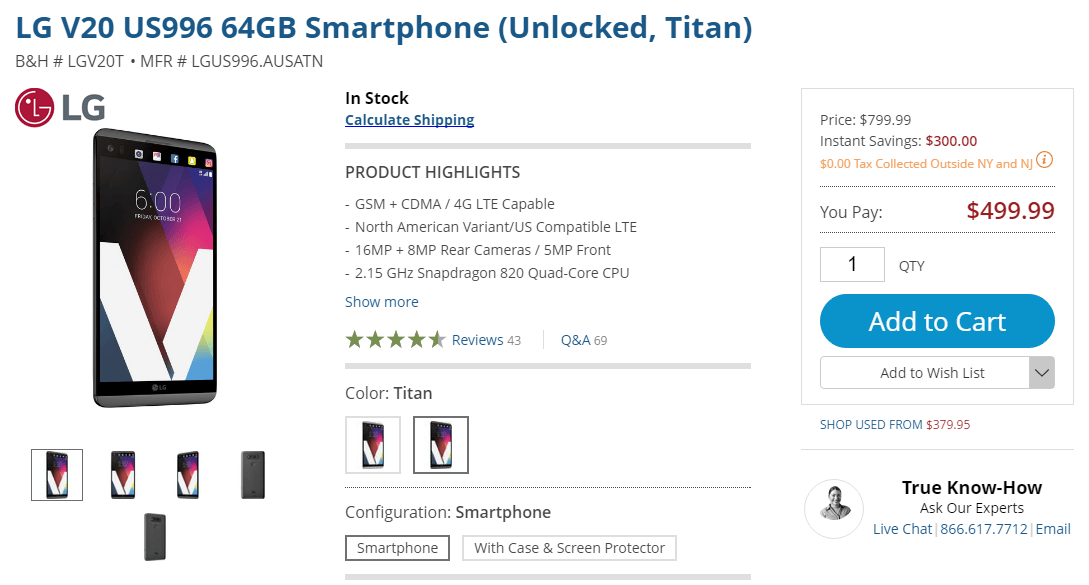Show the rear view thumbnail

coord(253,475)
